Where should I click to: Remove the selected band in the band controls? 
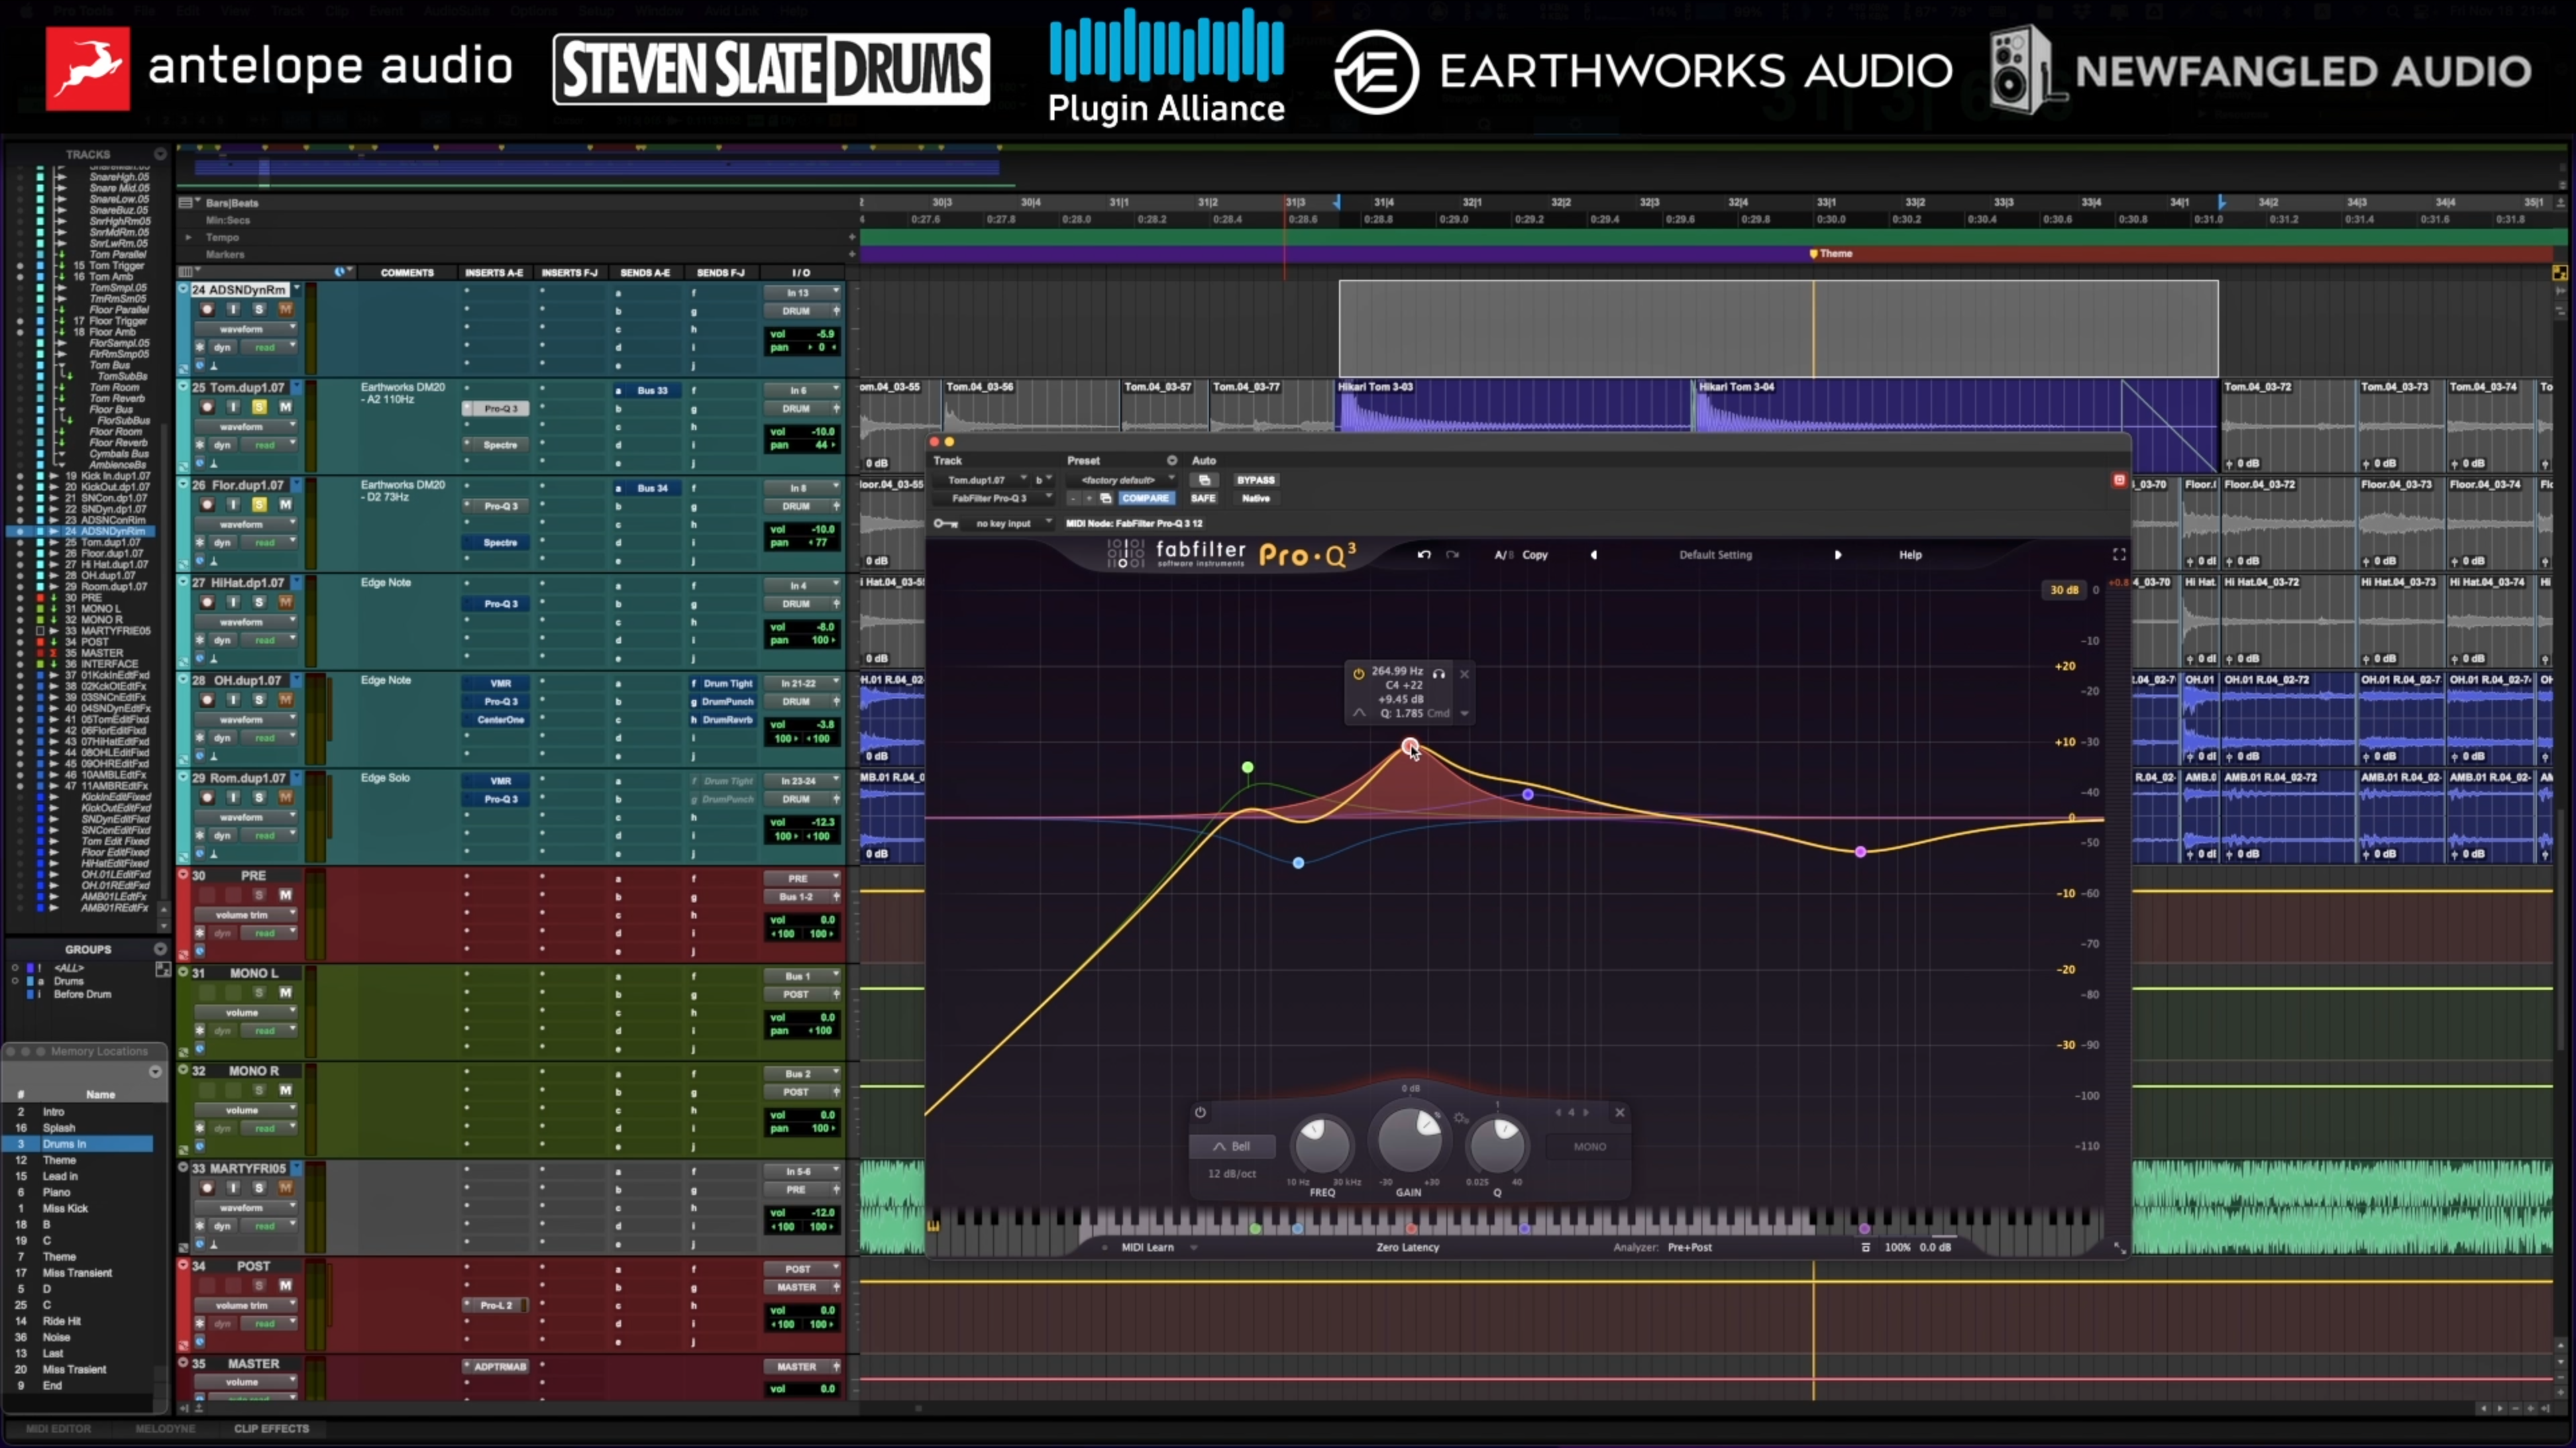[x=1620, y=1112]
